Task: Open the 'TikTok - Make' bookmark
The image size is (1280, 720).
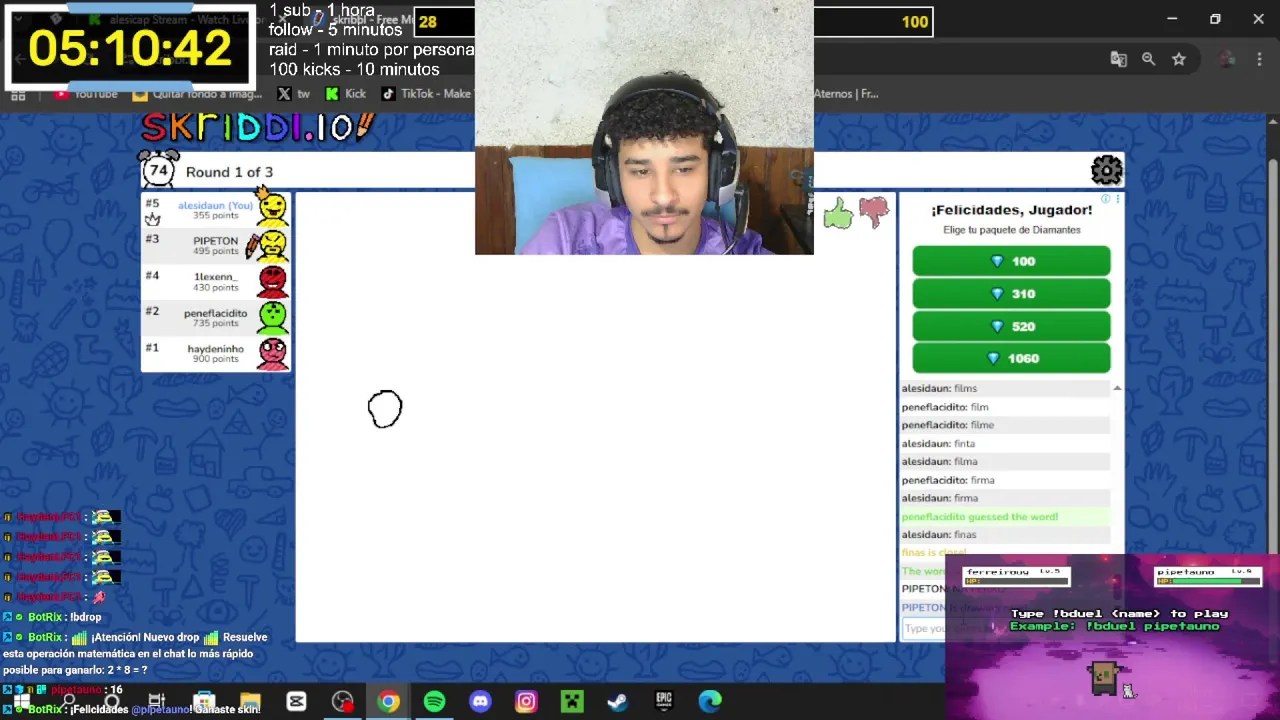Action: pyautogui.click(x=426, y=94)
